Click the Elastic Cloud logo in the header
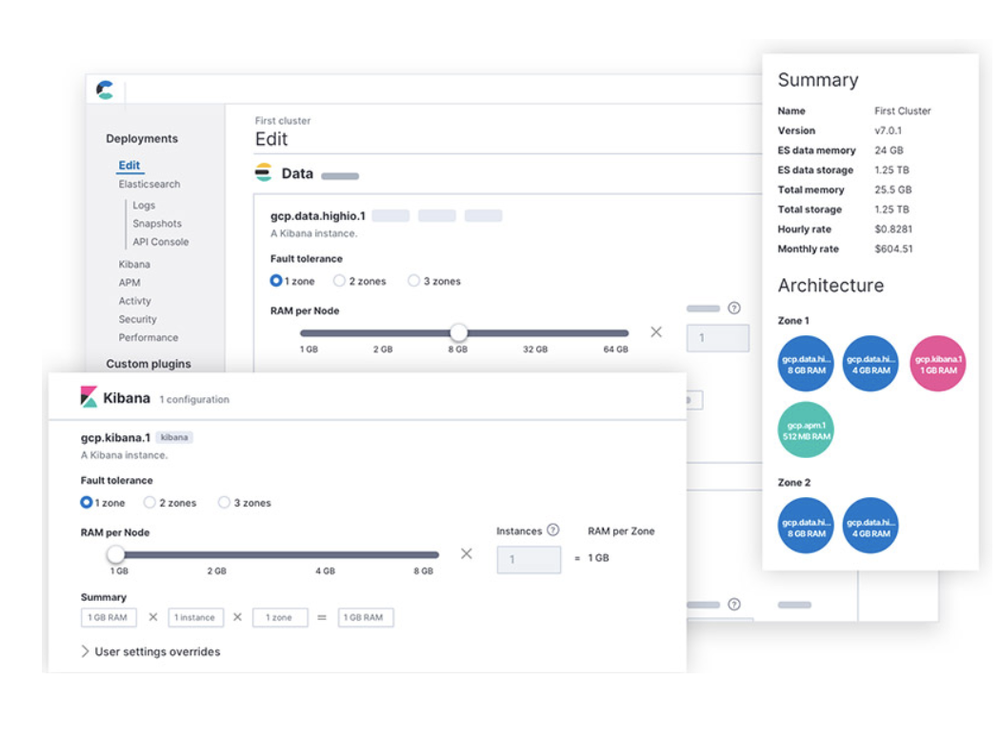This screenshot has height=739, width=1000. 105,90
